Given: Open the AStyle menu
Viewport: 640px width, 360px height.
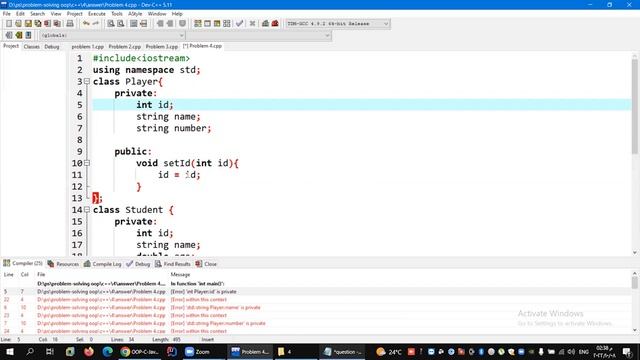Looking at the screenshot, I should (x=135, y=13).
